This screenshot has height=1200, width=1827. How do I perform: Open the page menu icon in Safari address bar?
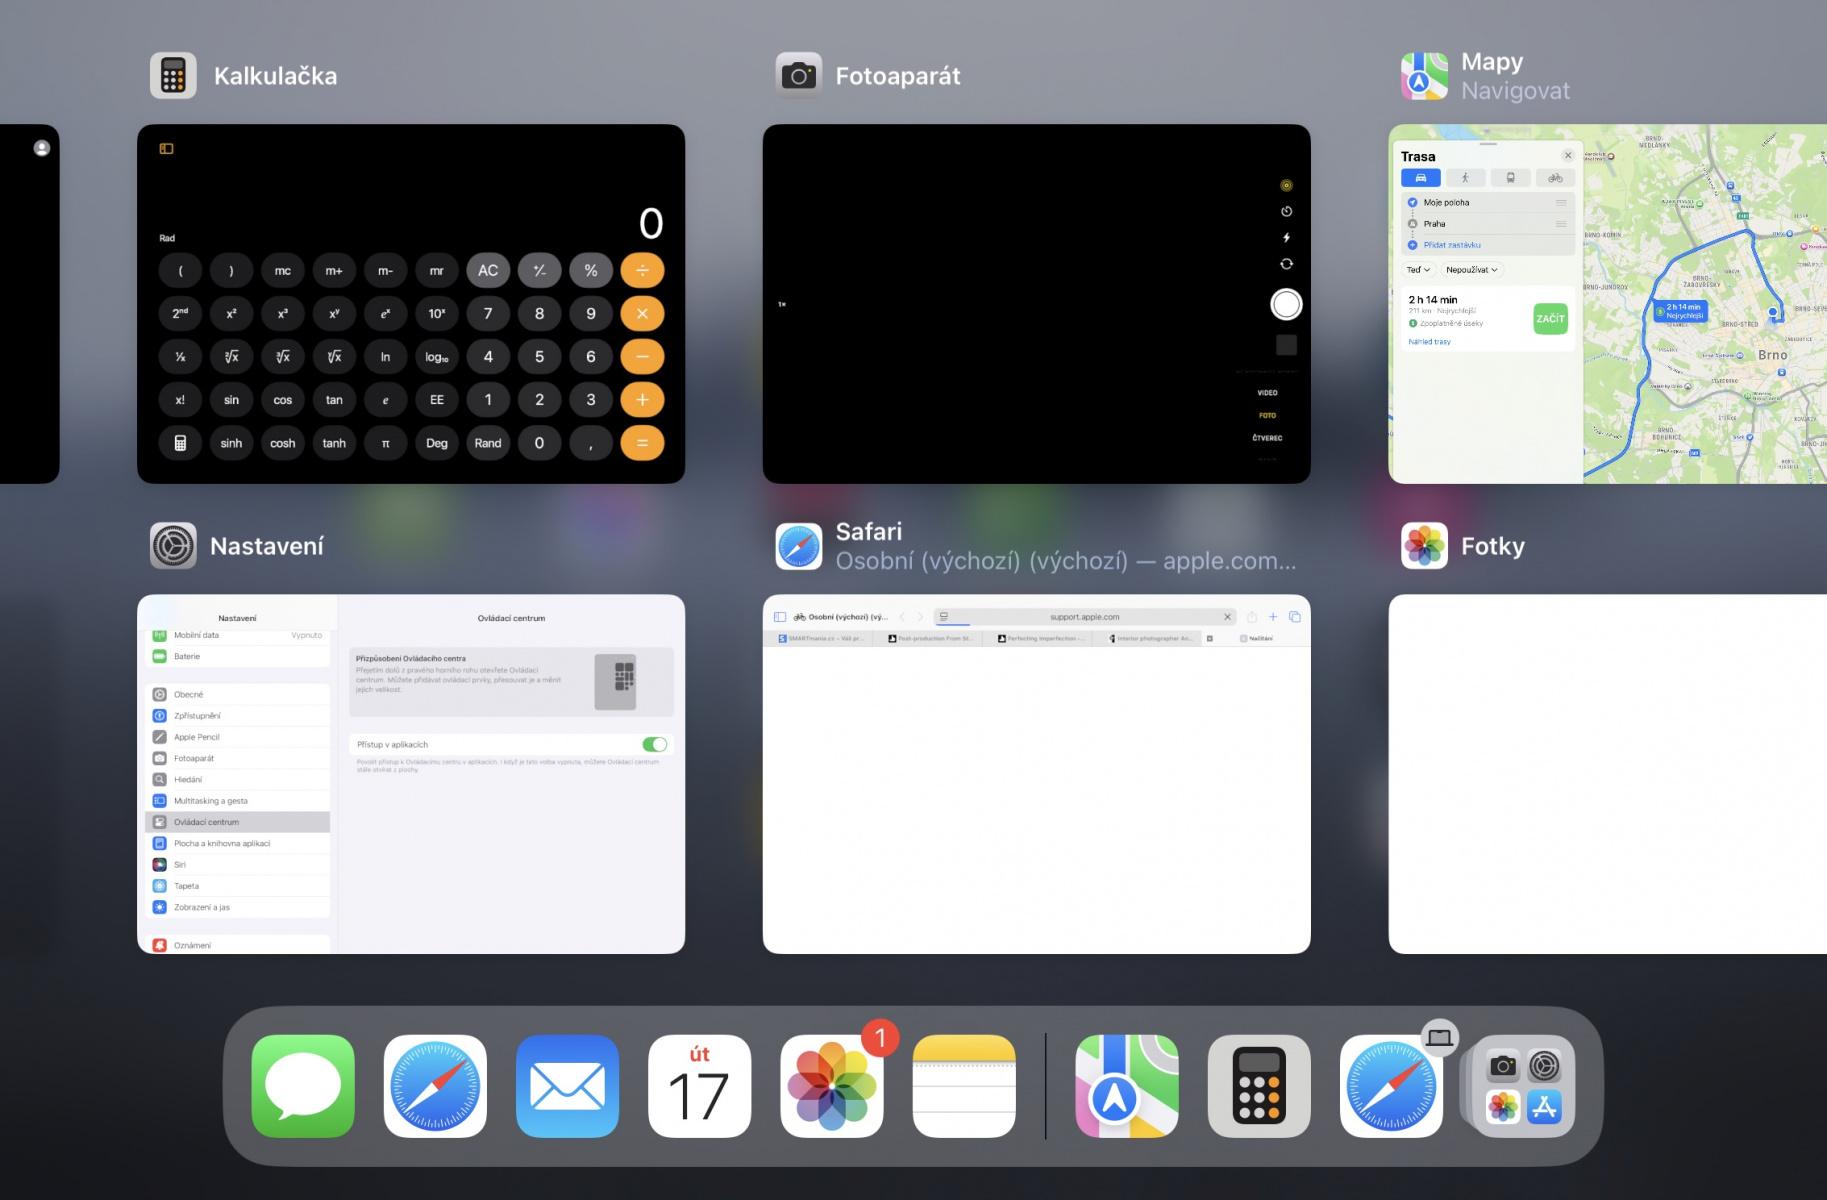coord(944,617)
